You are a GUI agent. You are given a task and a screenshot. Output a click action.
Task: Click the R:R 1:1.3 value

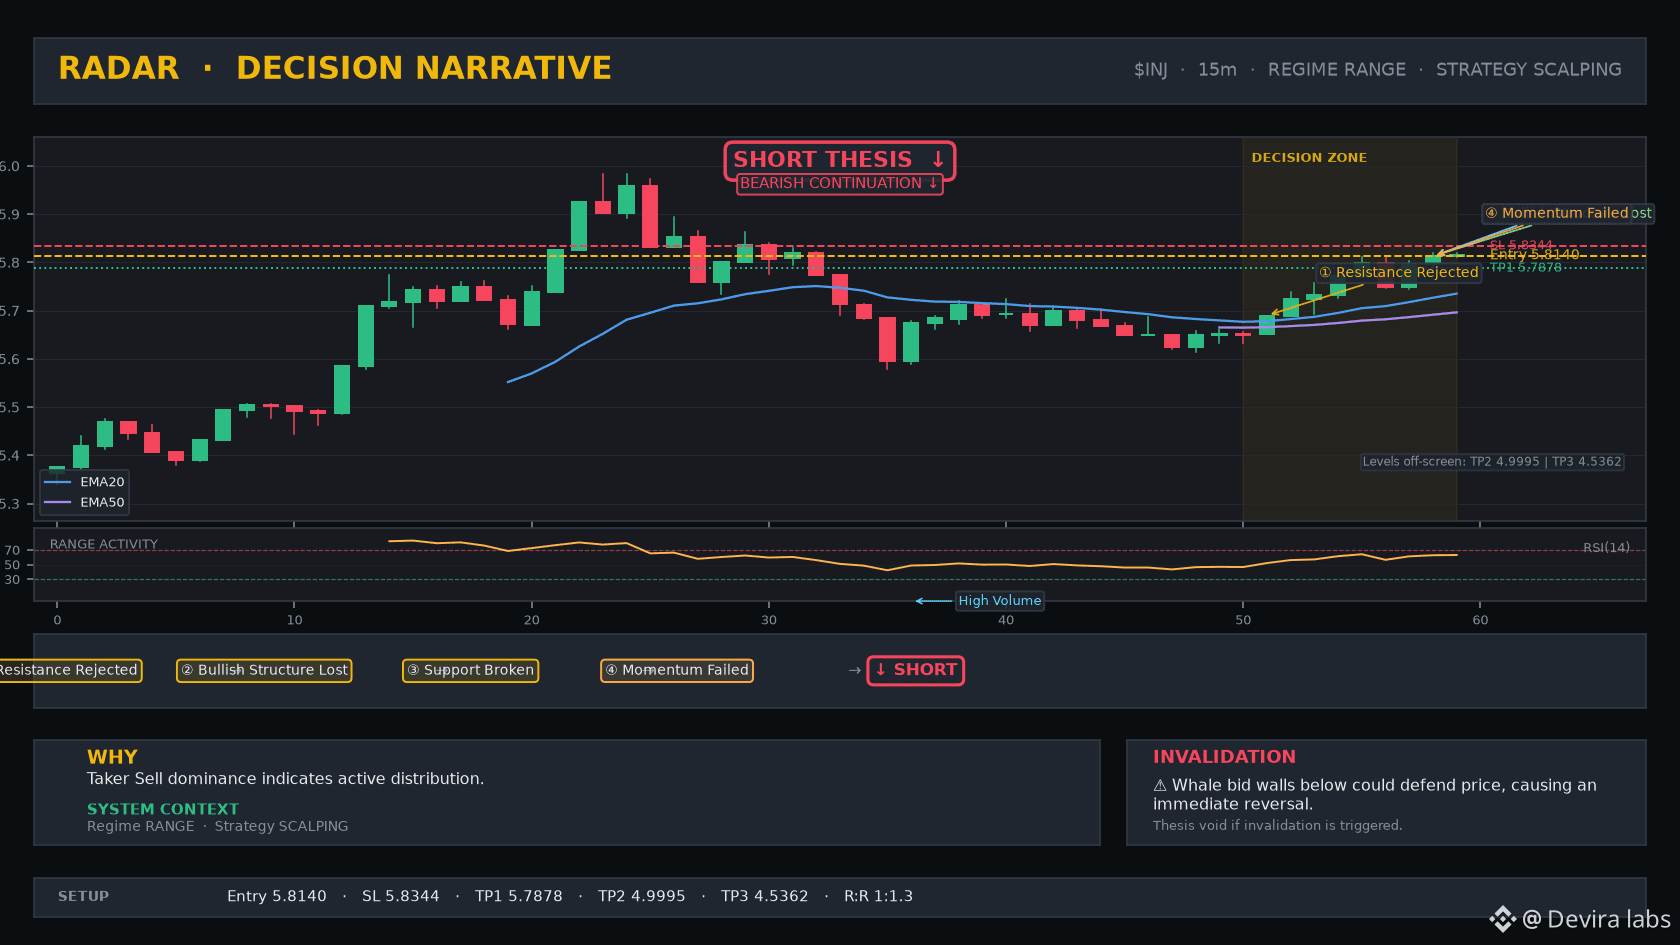(x=879, y=896)
